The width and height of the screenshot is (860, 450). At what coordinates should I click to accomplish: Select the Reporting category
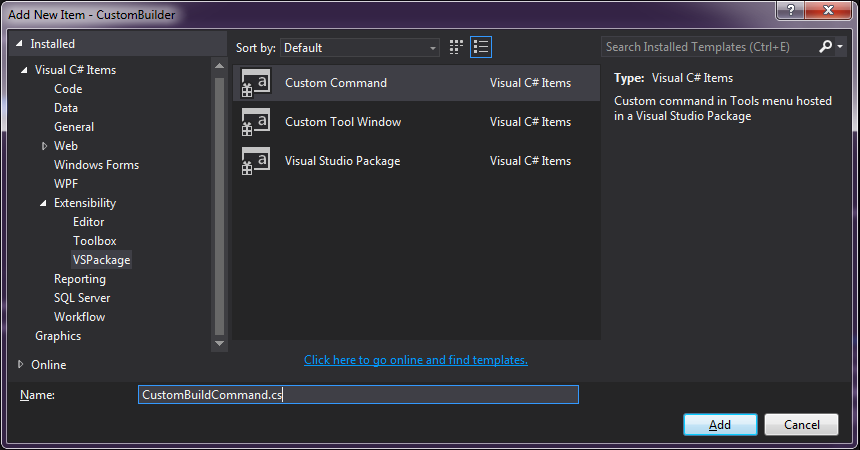pyautogui.click(x=80, y=279)
